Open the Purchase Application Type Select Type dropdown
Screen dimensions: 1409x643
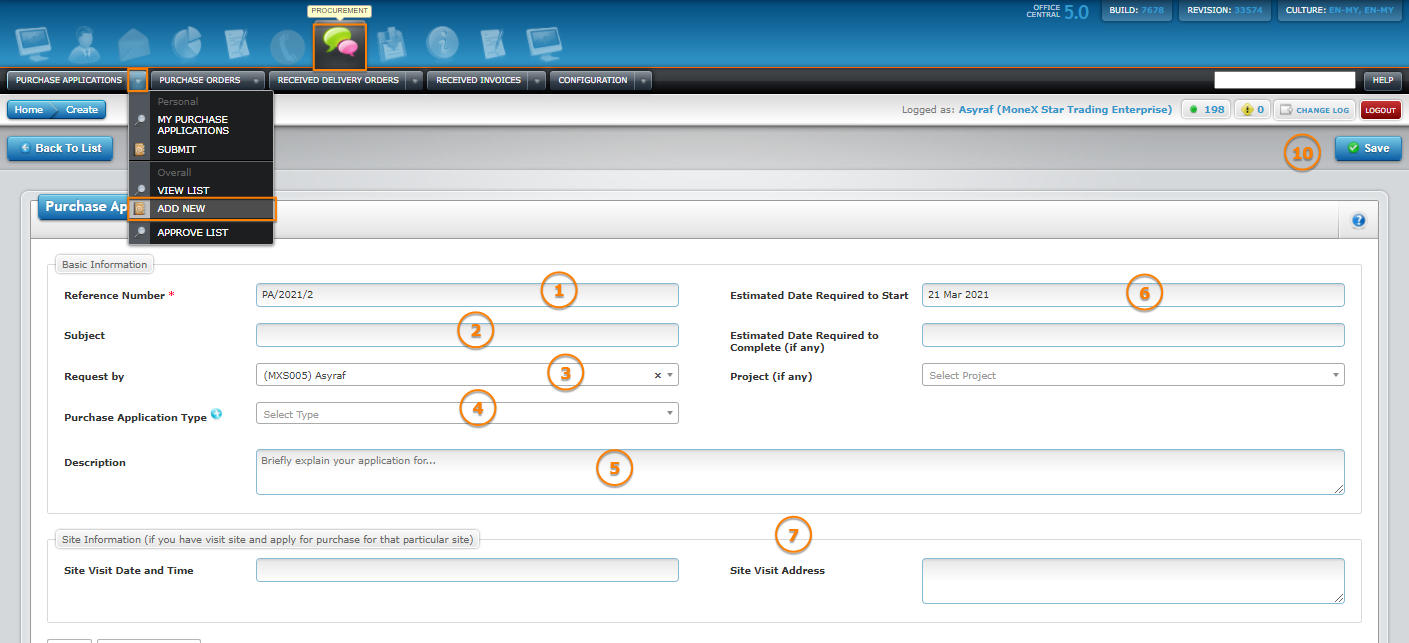[x=467, y=413]
